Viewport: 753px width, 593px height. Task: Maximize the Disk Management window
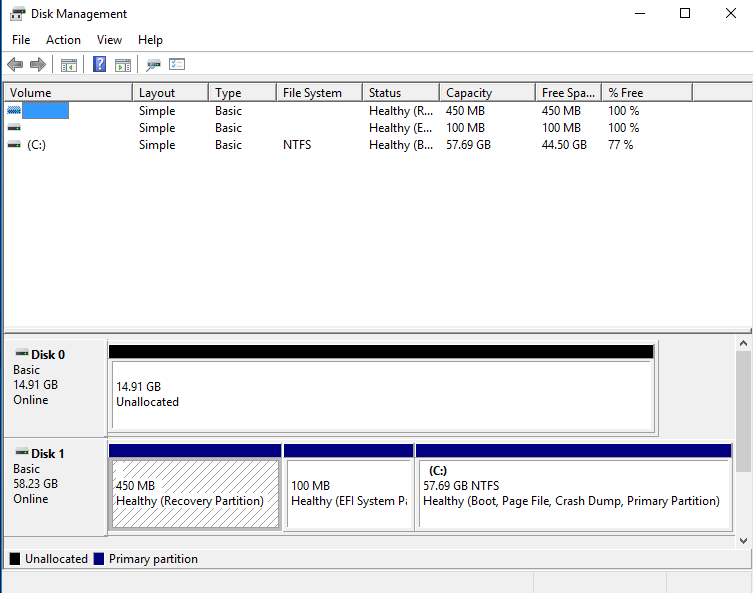[685, 13]
